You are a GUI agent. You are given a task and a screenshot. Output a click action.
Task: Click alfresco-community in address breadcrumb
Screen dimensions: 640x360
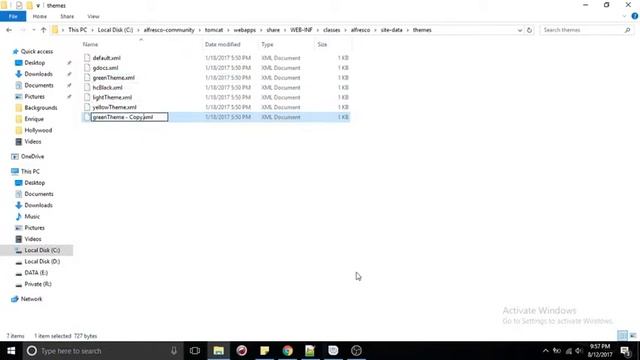pyautogui.click(x=169, y=30)
